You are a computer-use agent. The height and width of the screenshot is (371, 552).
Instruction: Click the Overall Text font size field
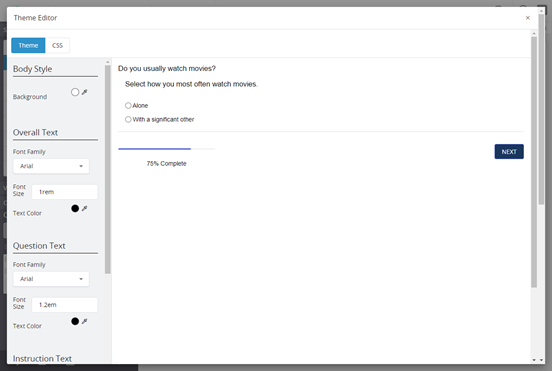coord(65,192)
